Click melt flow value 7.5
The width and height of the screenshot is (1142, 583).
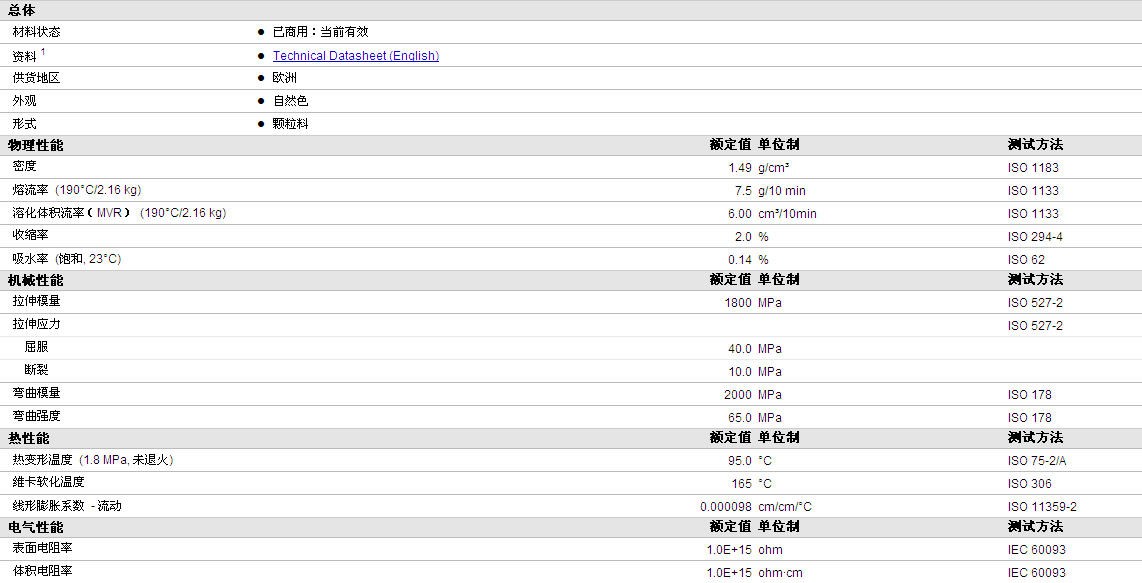(743, 191)
